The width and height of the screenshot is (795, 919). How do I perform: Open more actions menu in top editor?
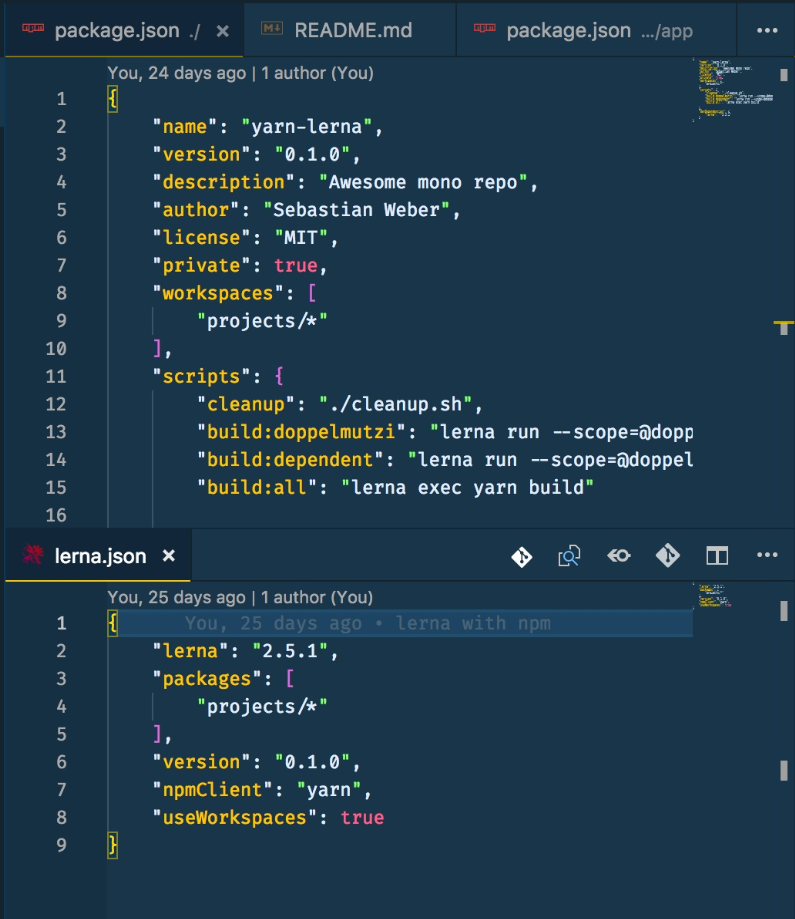pyautogui.click(x=767, y=30)
